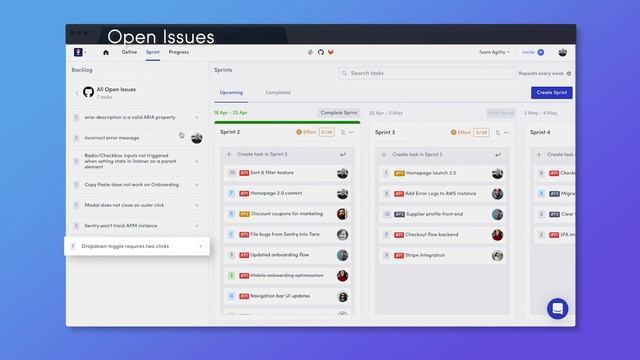Image resolution: width=640 pixels, height=360 pixels.
Task: Open the settings gear beside Repeats every week
Action: point(569,73)
